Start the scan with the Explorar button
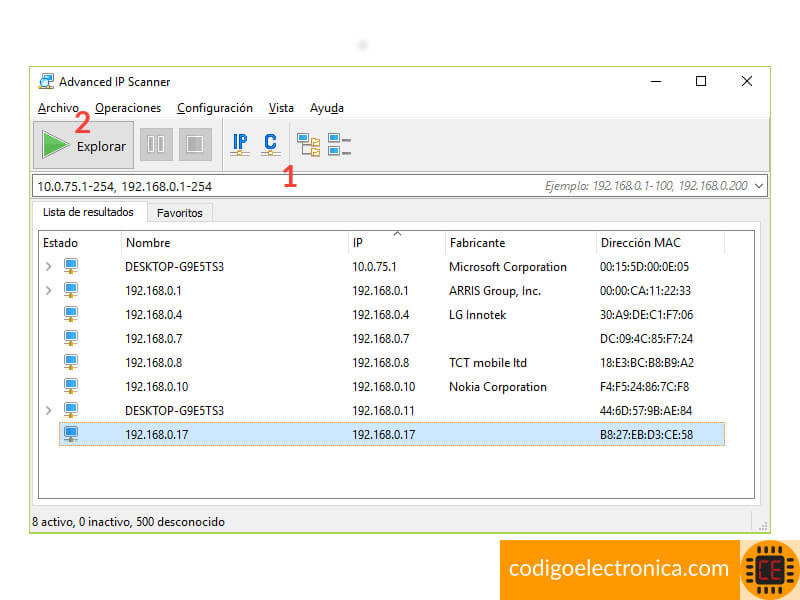 click(x=84, y=145)
